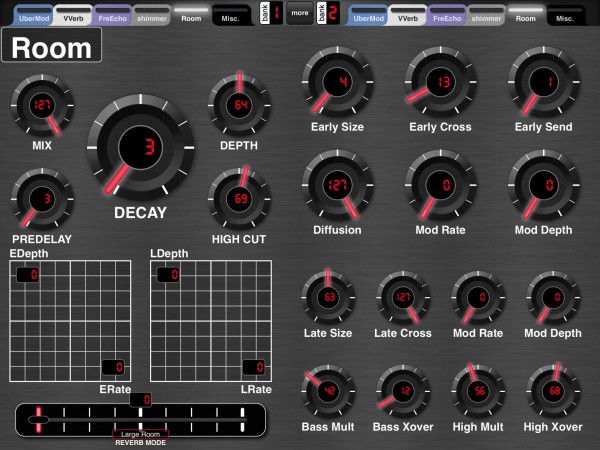Screen dimensions: 600x450
Task: Click the 68 readout in High Xover knob
Action: (x=553, y=391)
